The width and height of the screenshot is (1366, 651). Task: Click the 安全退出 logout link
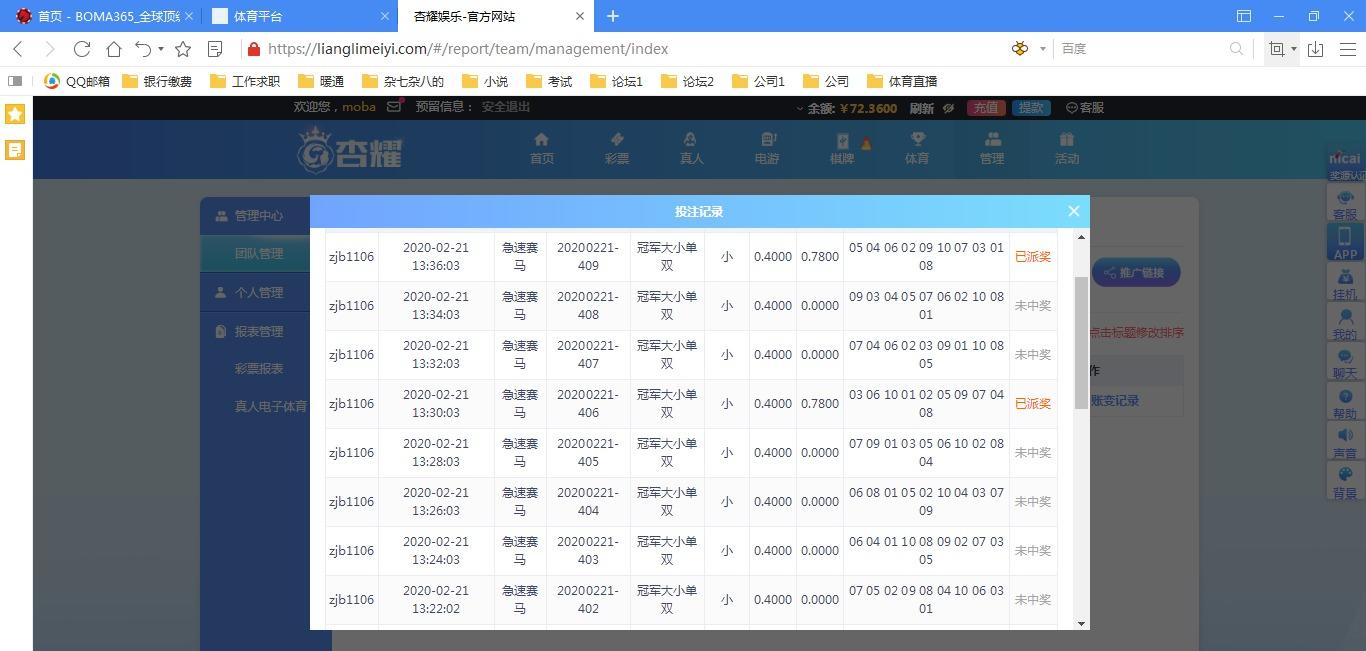click(506, 107)
